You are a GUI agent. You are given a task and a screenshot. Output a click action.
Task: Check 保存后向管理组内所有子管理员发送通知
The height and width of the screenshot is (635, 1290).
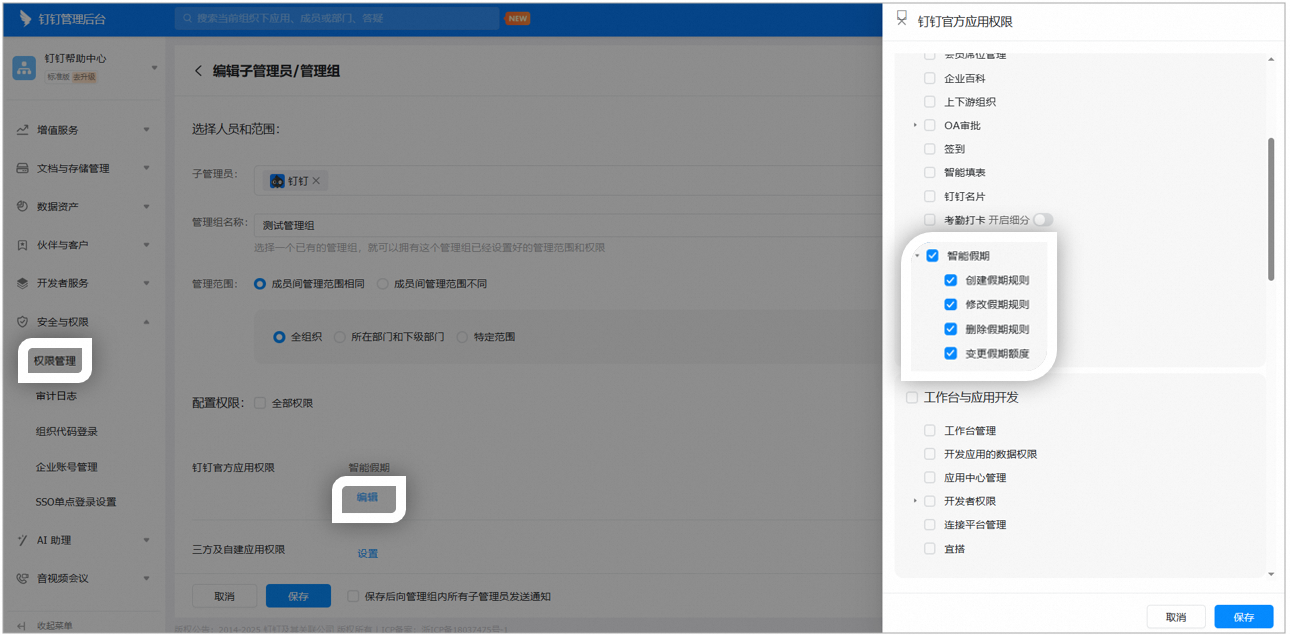click(x=353, y=596)
